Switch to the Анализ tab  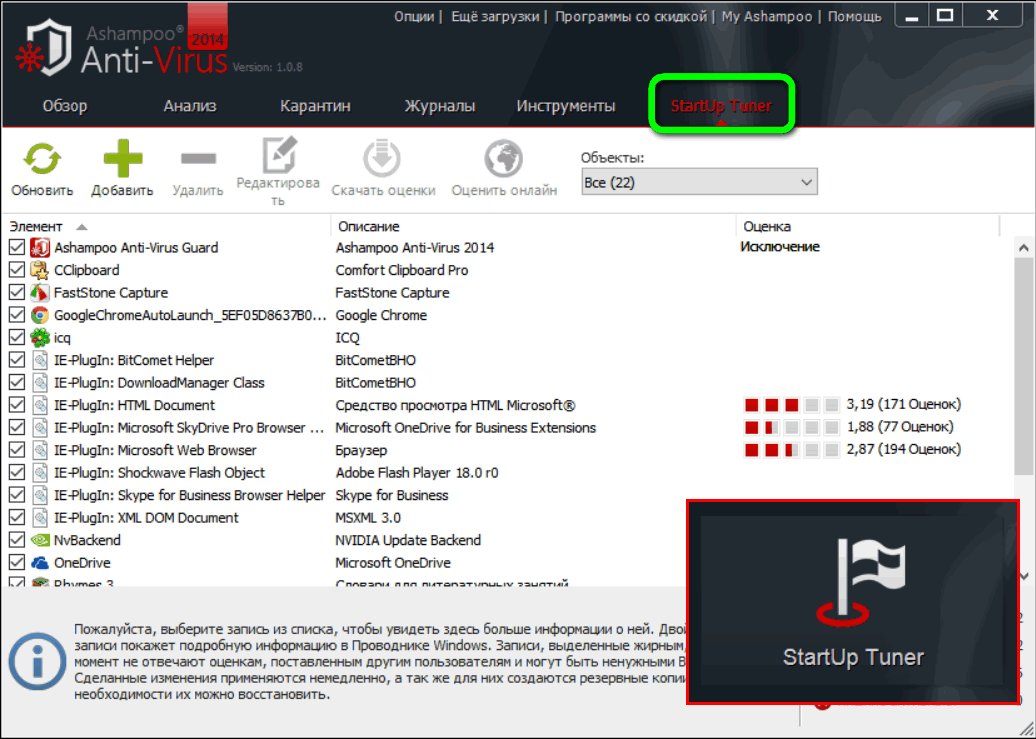click(190, 106)
